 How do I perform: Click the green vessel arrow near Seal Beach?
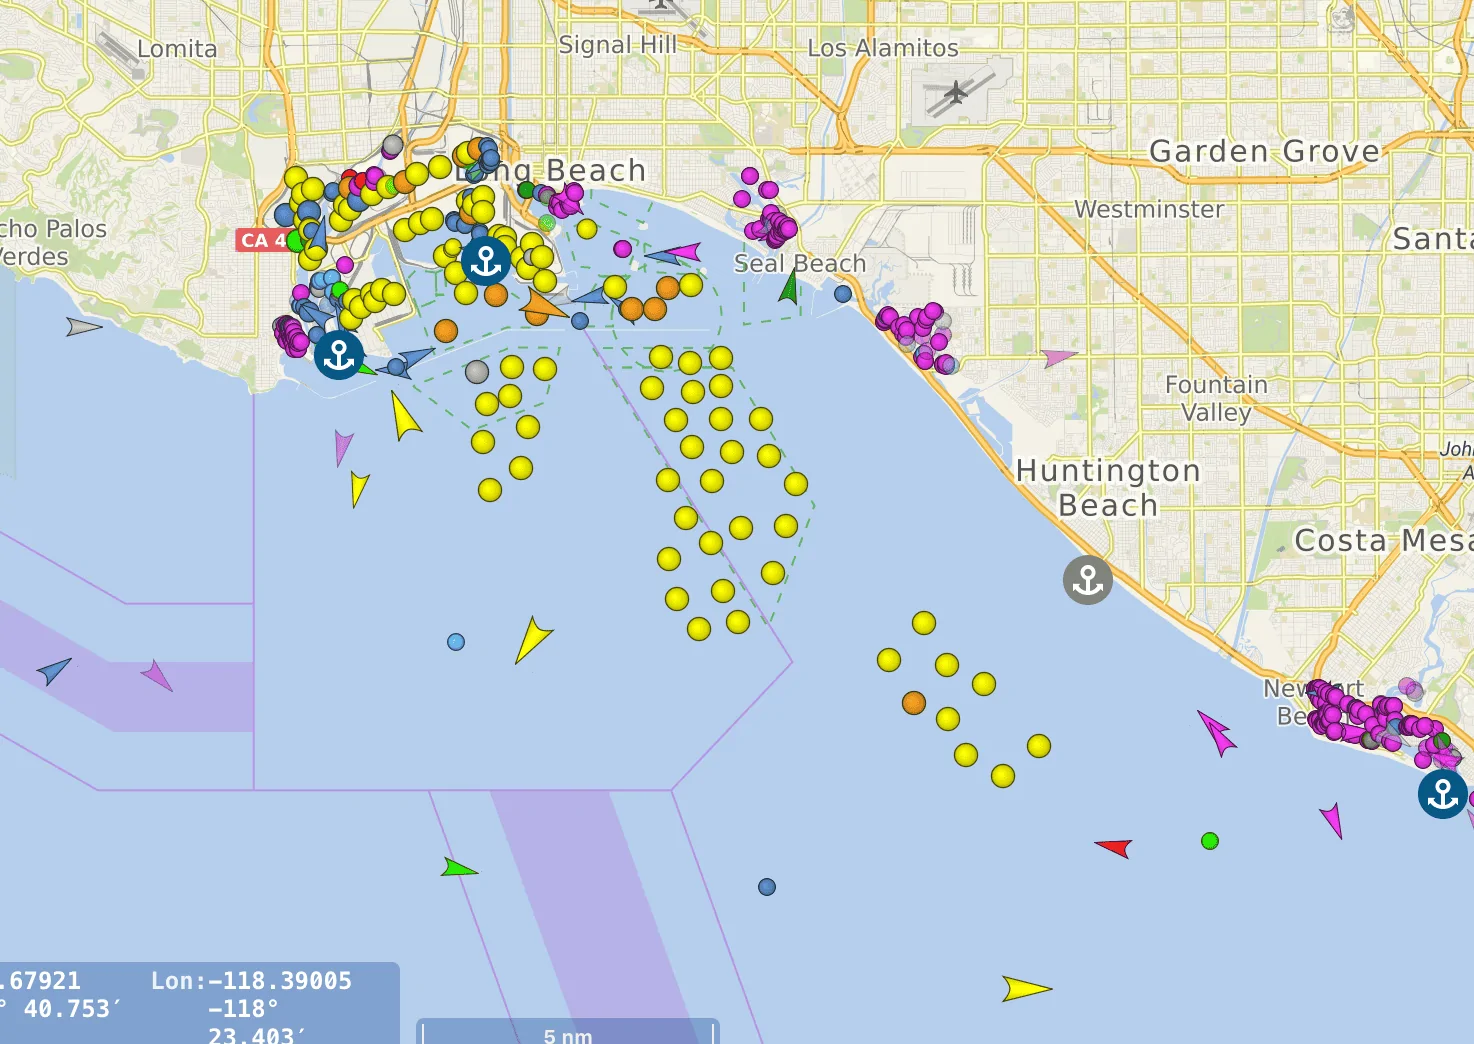coord(790,286)
